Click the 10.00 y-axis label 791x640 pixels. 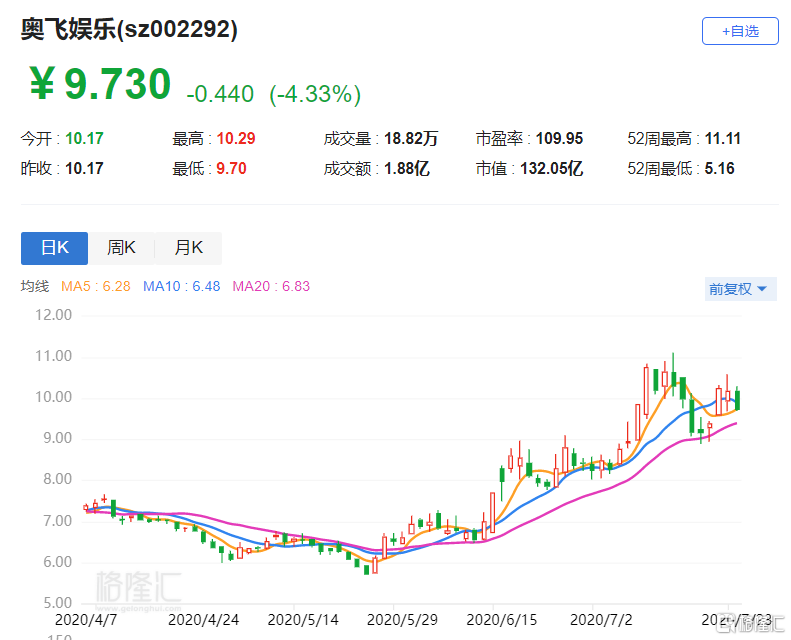(x=53, y=397)
